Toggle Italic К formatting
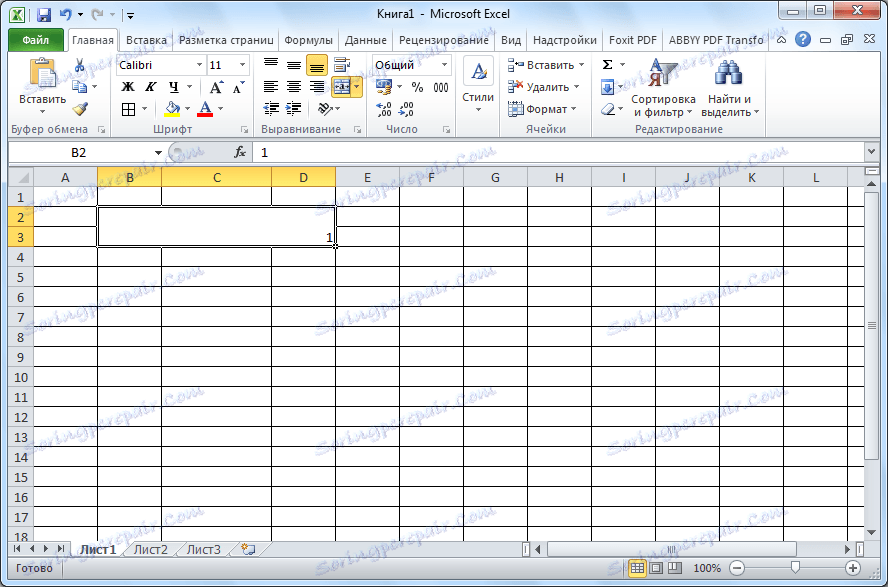The height and width of the screenshot is (587, 888). (x=151, y=87)
